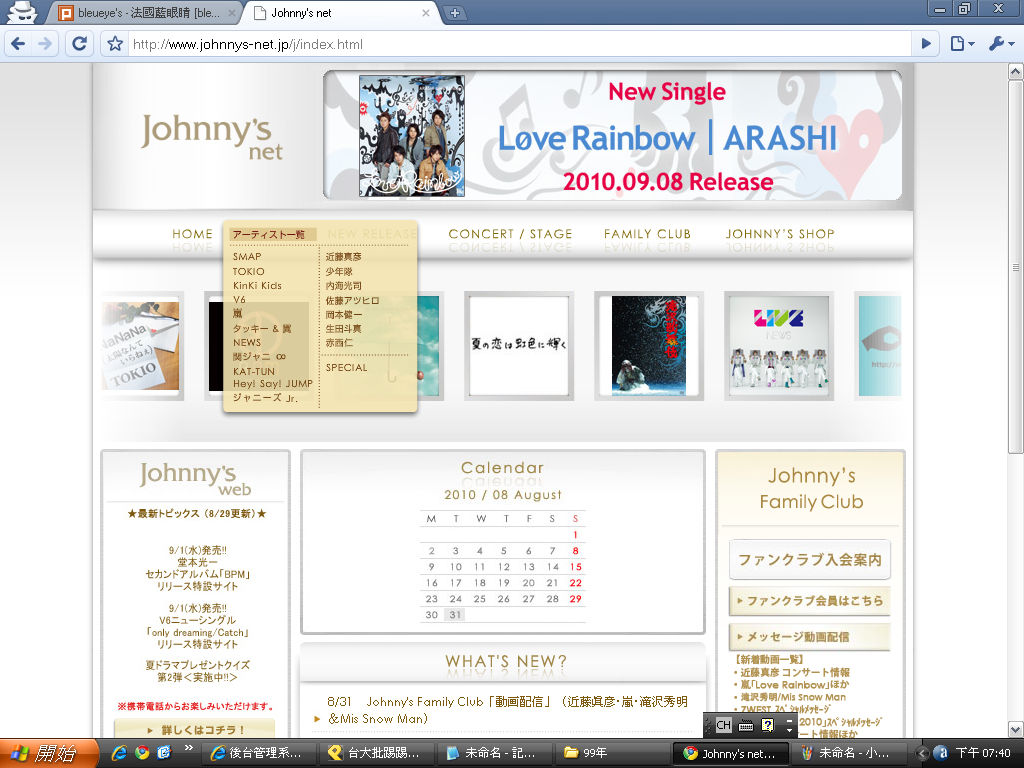
Task: Open 8/31 Family Club 動画配信 news
Action: click(507, 710)
